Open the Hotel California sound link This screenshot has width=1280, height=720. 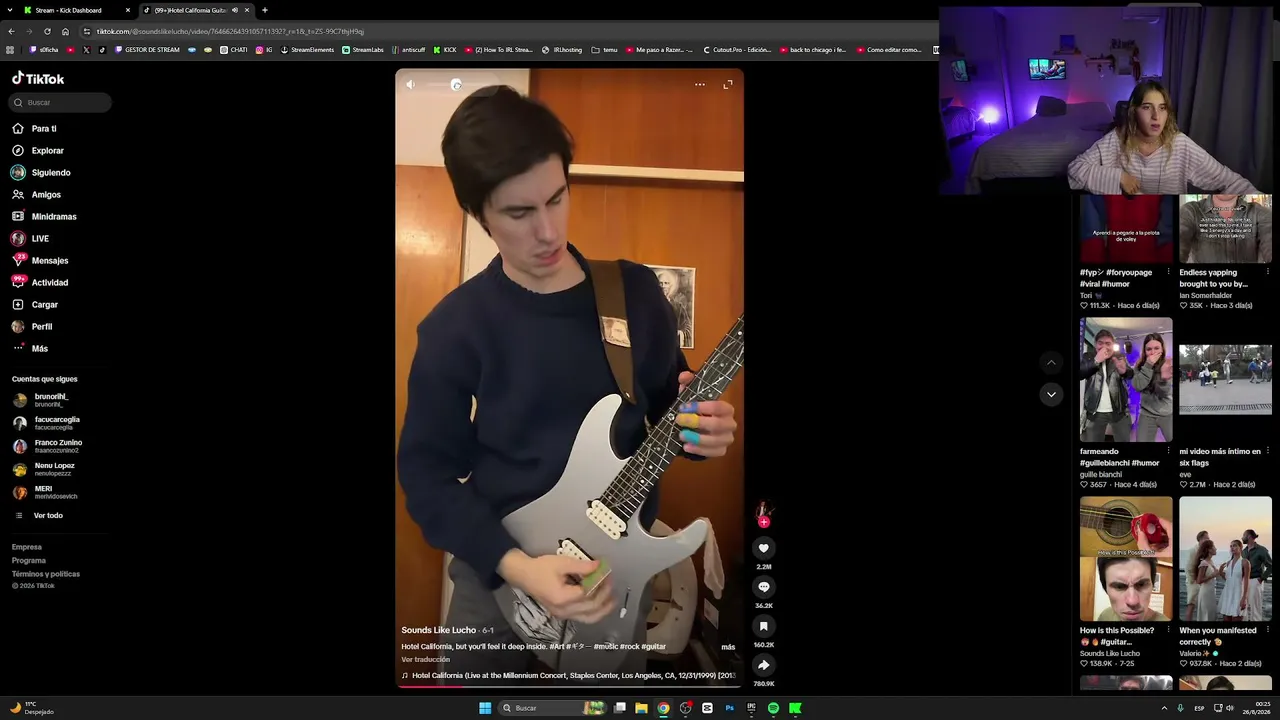pos(568,676)
